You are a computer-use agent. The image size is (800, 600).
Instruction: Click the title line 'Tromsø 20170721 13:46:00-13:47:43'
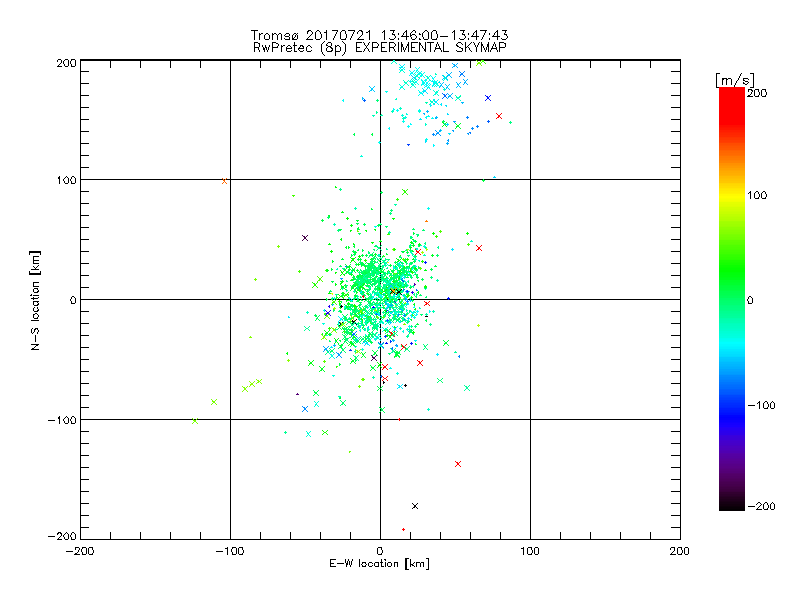pyautogui.click(x=379, y=35)
